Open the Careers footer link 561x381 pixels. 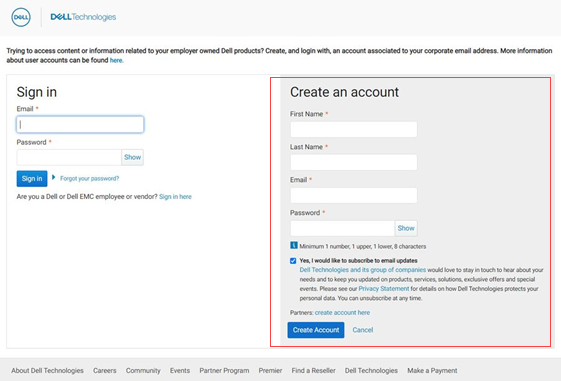click(104, 371)
